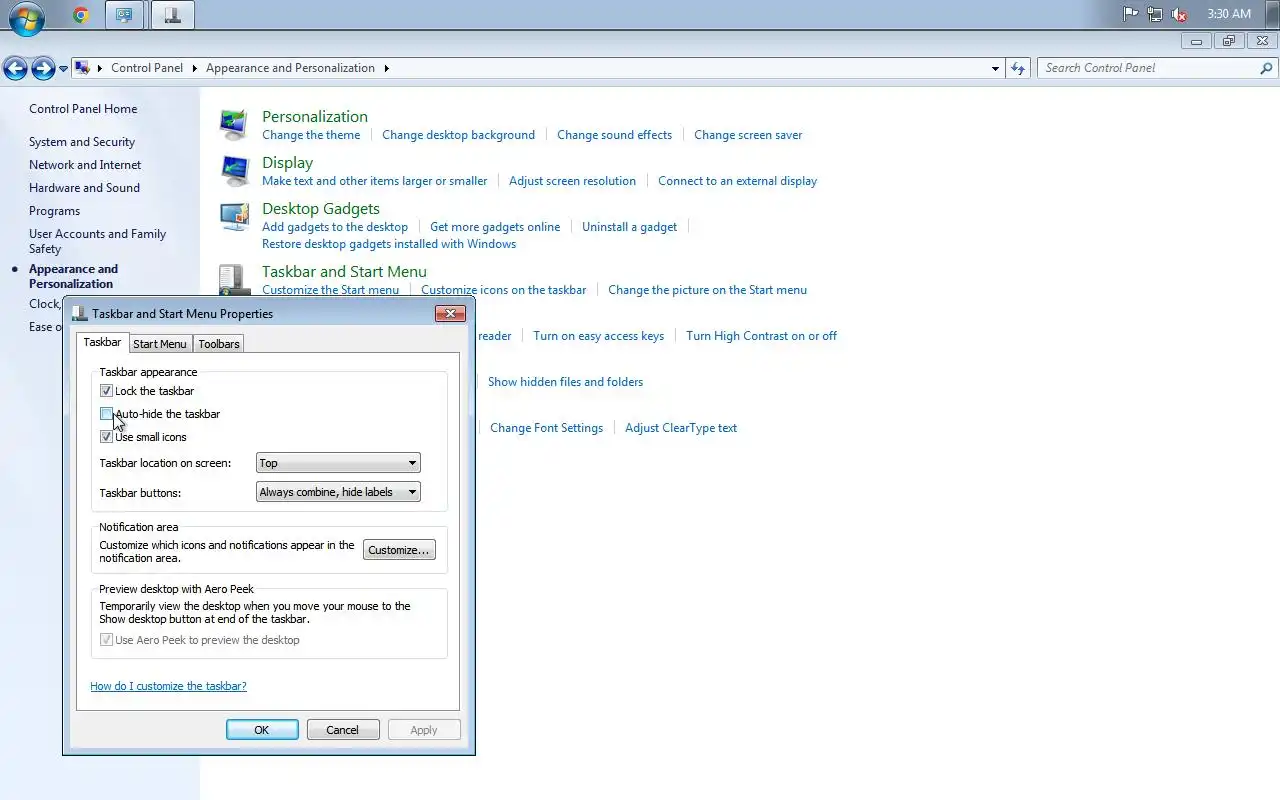Open Taskbar buttons combine dropdown
This screenshot has height=800, width=1280.
(x=338, y=492)
